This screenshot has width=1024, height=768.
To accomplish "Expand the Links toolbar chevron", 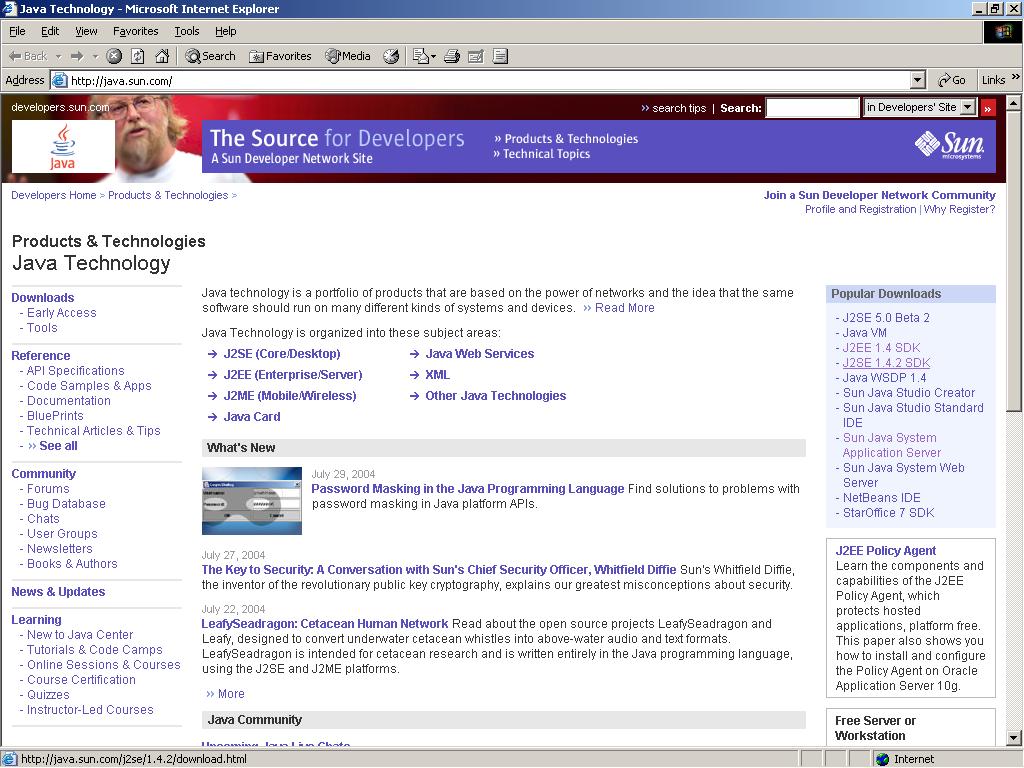I will pyautogui.click(x=1016, y=77).
